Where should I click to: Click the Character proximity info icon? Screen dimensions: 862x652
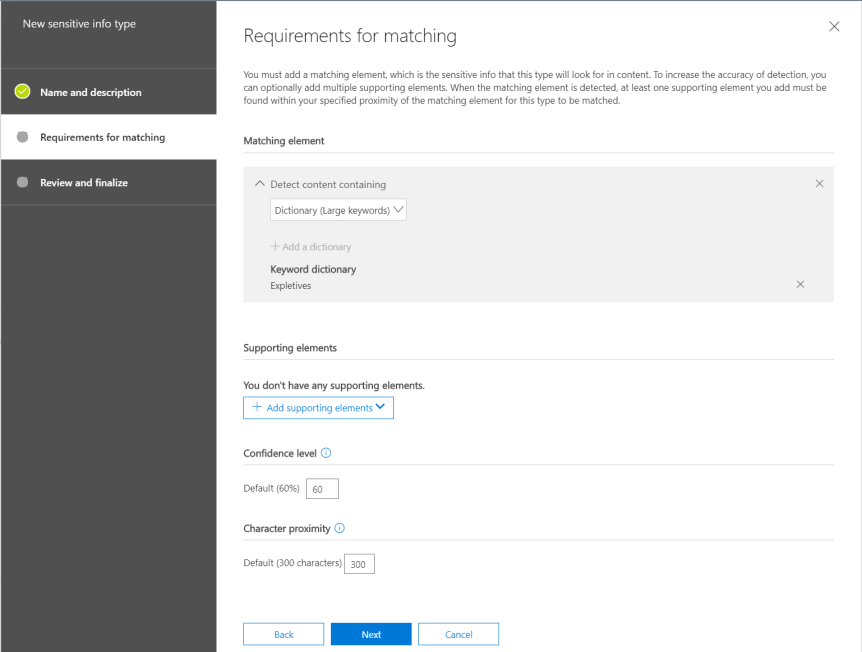[339, 528]
